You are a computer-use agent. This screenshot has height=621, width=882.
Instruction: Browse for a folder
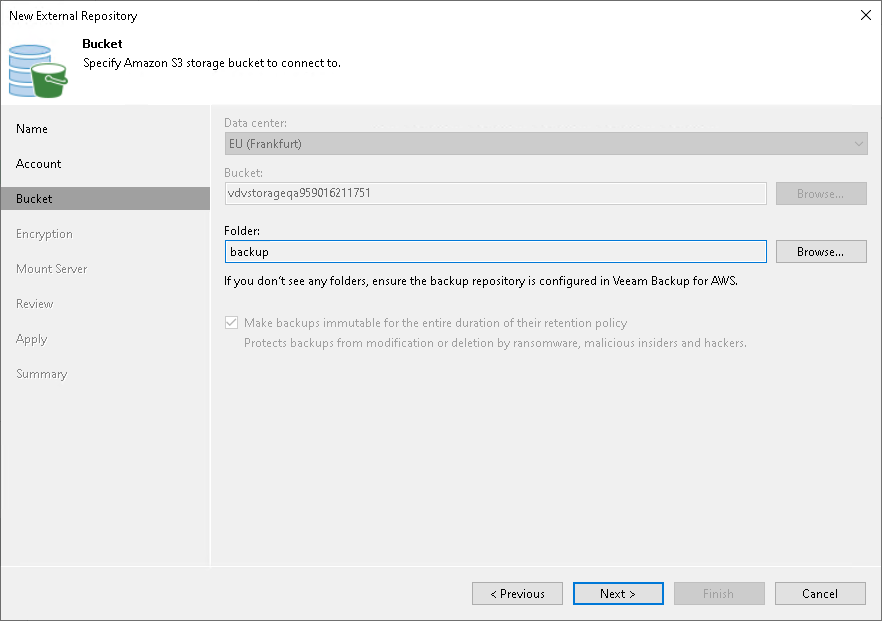pyautogui.click(x=821, y=251)
